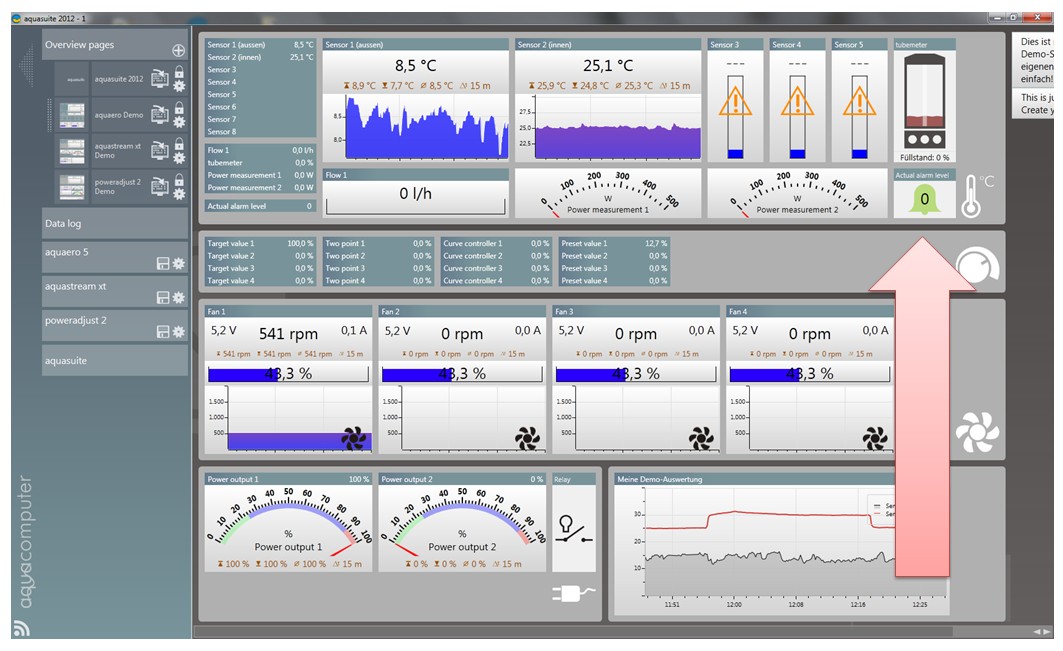Click Sensor 4 warning triangle icon
The height and width of the screenshot is (651, 1063).
797,102
